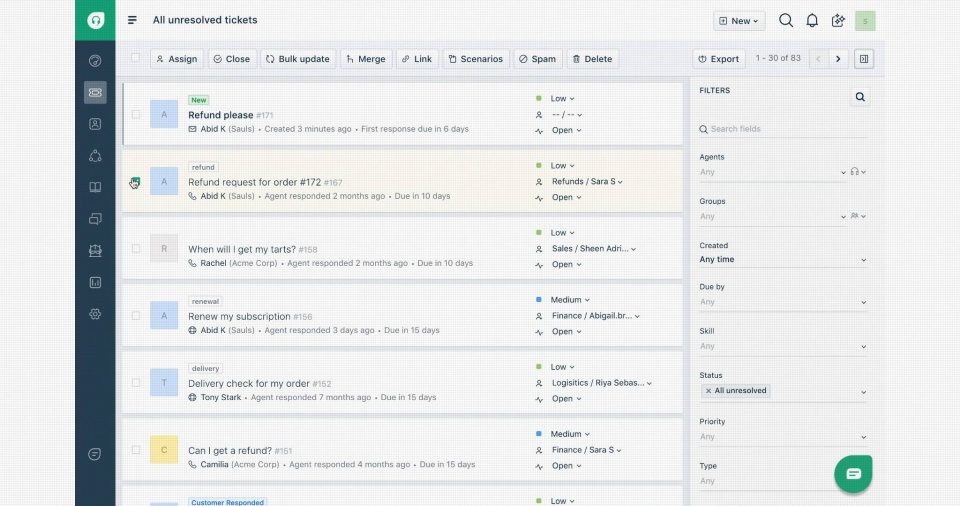Go to previous page of tickets
This screenshot has height=506, width=960.
coord(818,59)
